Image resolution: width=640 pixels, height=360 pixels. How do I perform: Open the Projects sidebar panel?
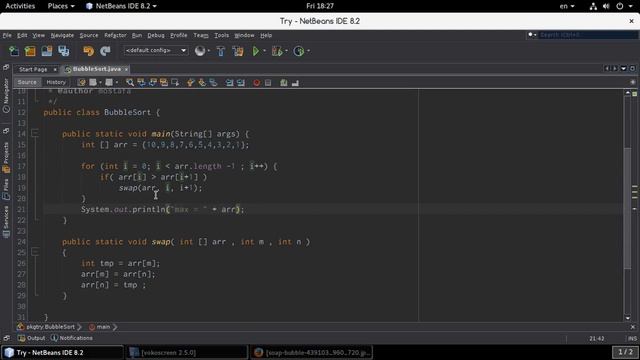point(6,157)
